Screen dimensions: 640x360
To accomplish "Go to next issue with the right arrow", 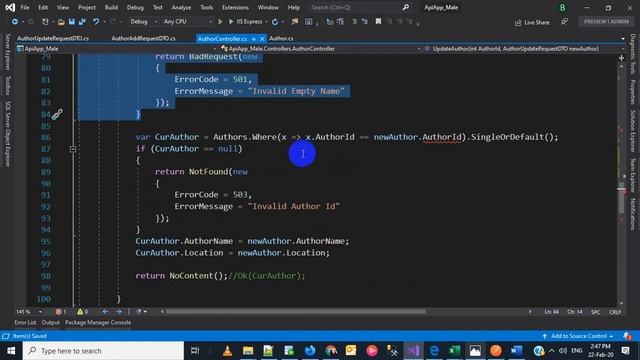I will 119,312.
